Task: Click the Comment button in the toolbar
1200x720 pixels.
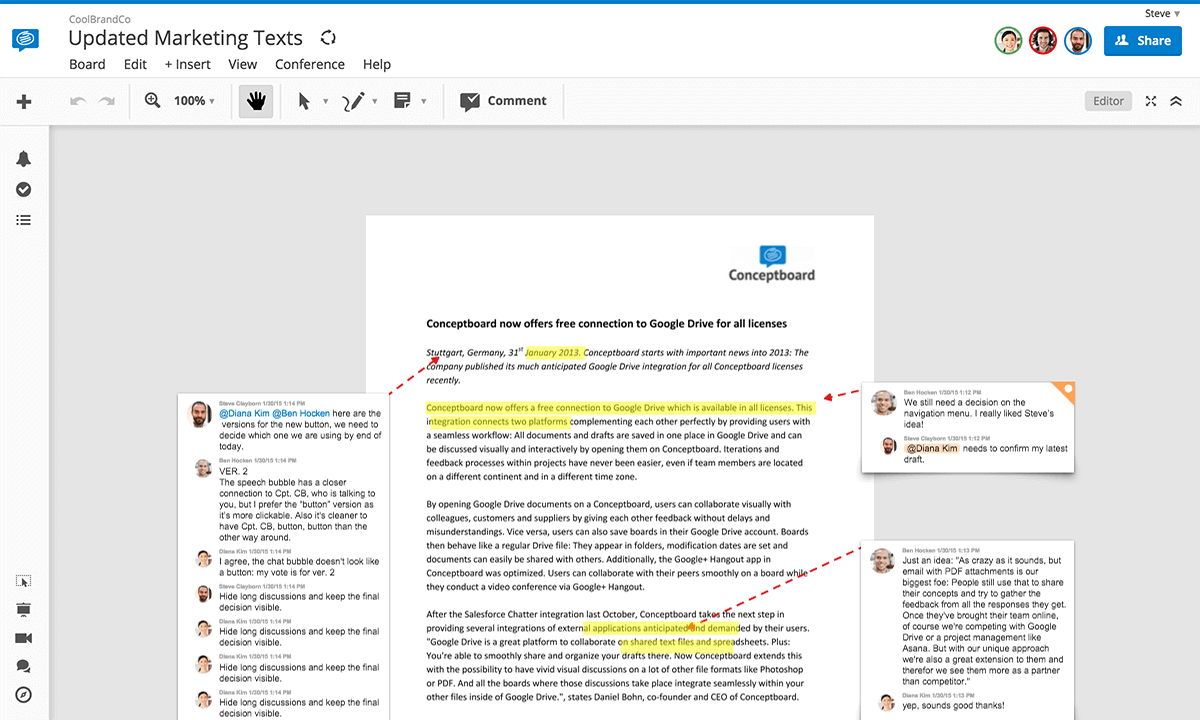Action: [503, 101]
